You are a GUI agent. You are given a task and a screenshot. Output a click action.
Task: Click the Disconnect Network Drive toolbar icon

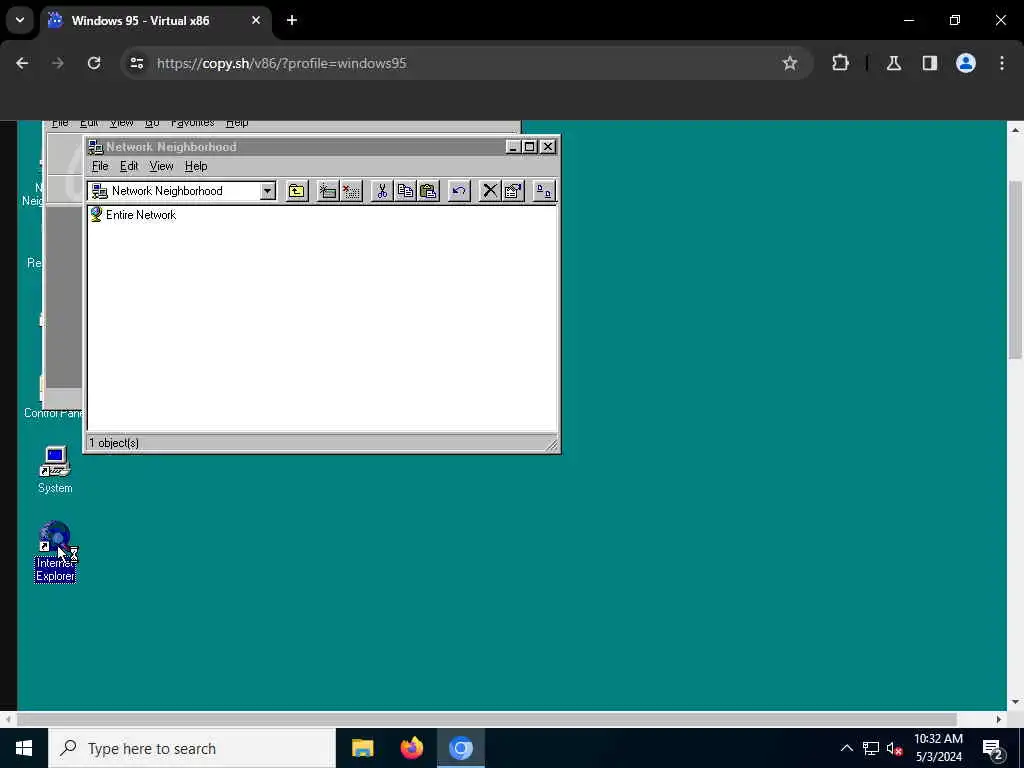(x=351, y=191)
